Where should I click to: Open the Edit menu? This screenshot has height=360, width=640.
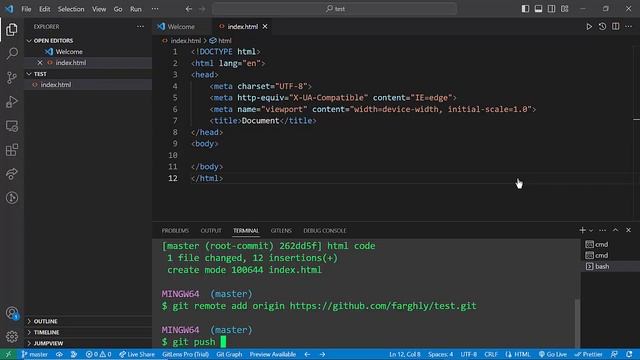click(x=44, y=9)
